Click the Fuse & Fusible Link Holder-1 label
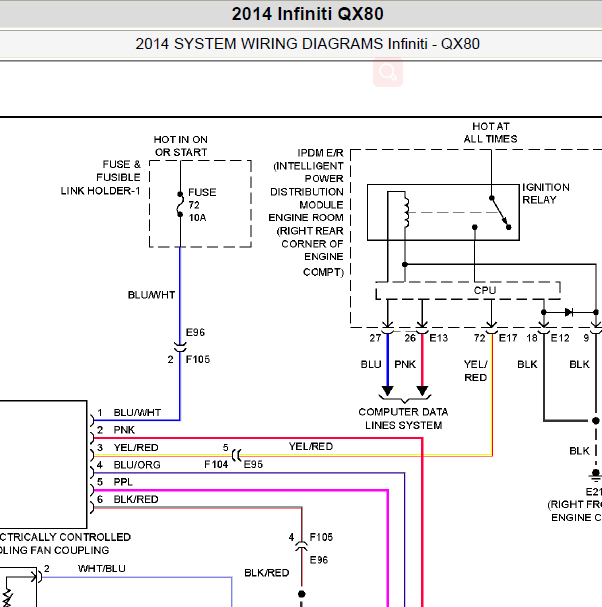The width and height of the screenshot is (602, 607). point(101,177)
